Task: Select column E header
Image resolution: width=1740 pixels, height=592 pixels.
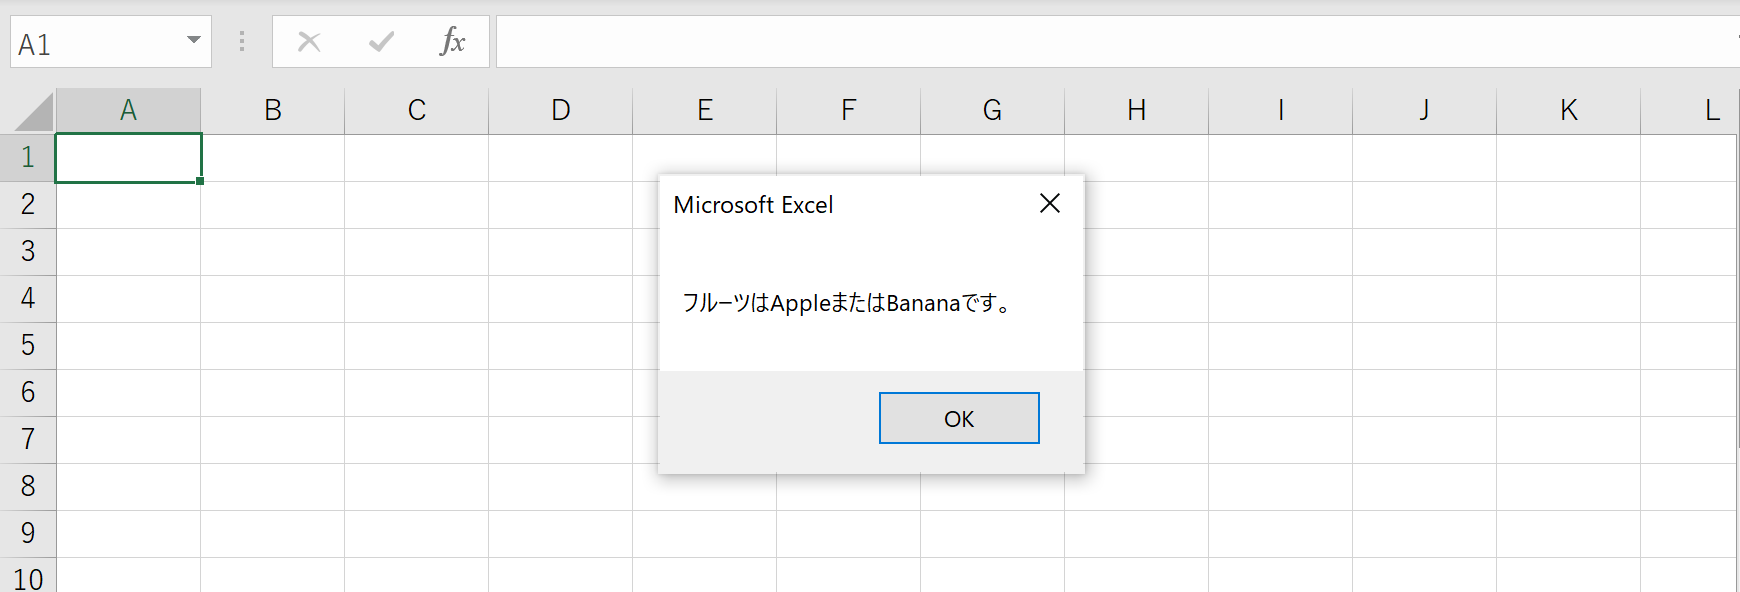Action: pos(704,110)
